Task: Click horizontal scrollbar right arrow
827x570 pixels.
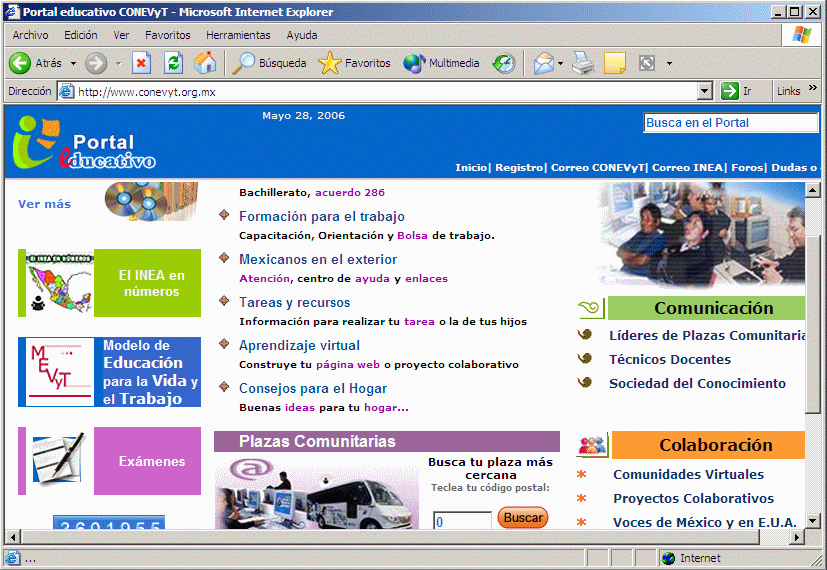Action: pyautogui.click(x=797, y=537)
